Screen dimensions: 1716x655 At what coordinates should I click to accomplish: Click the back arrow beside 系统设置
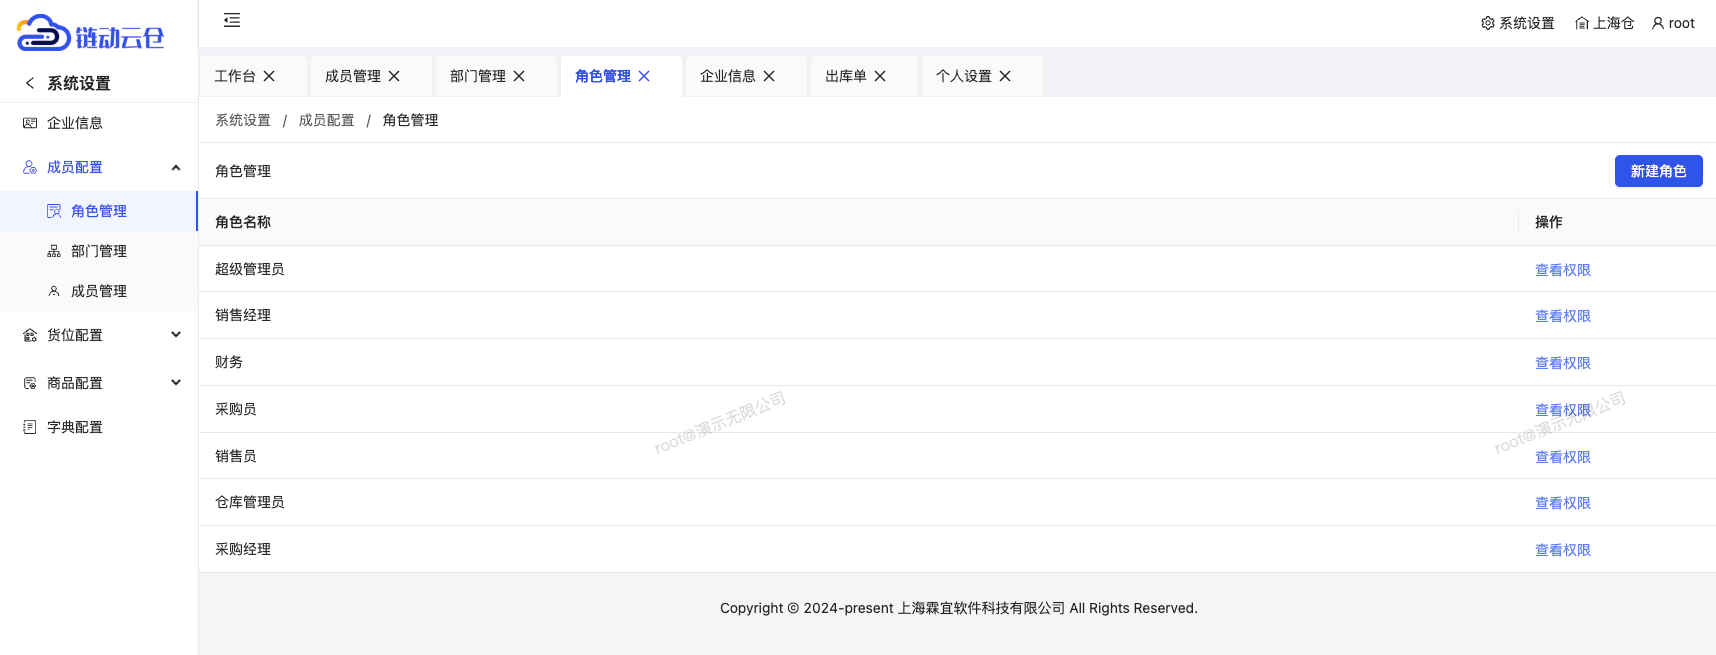pyautogui.click(x=30, y=83)
